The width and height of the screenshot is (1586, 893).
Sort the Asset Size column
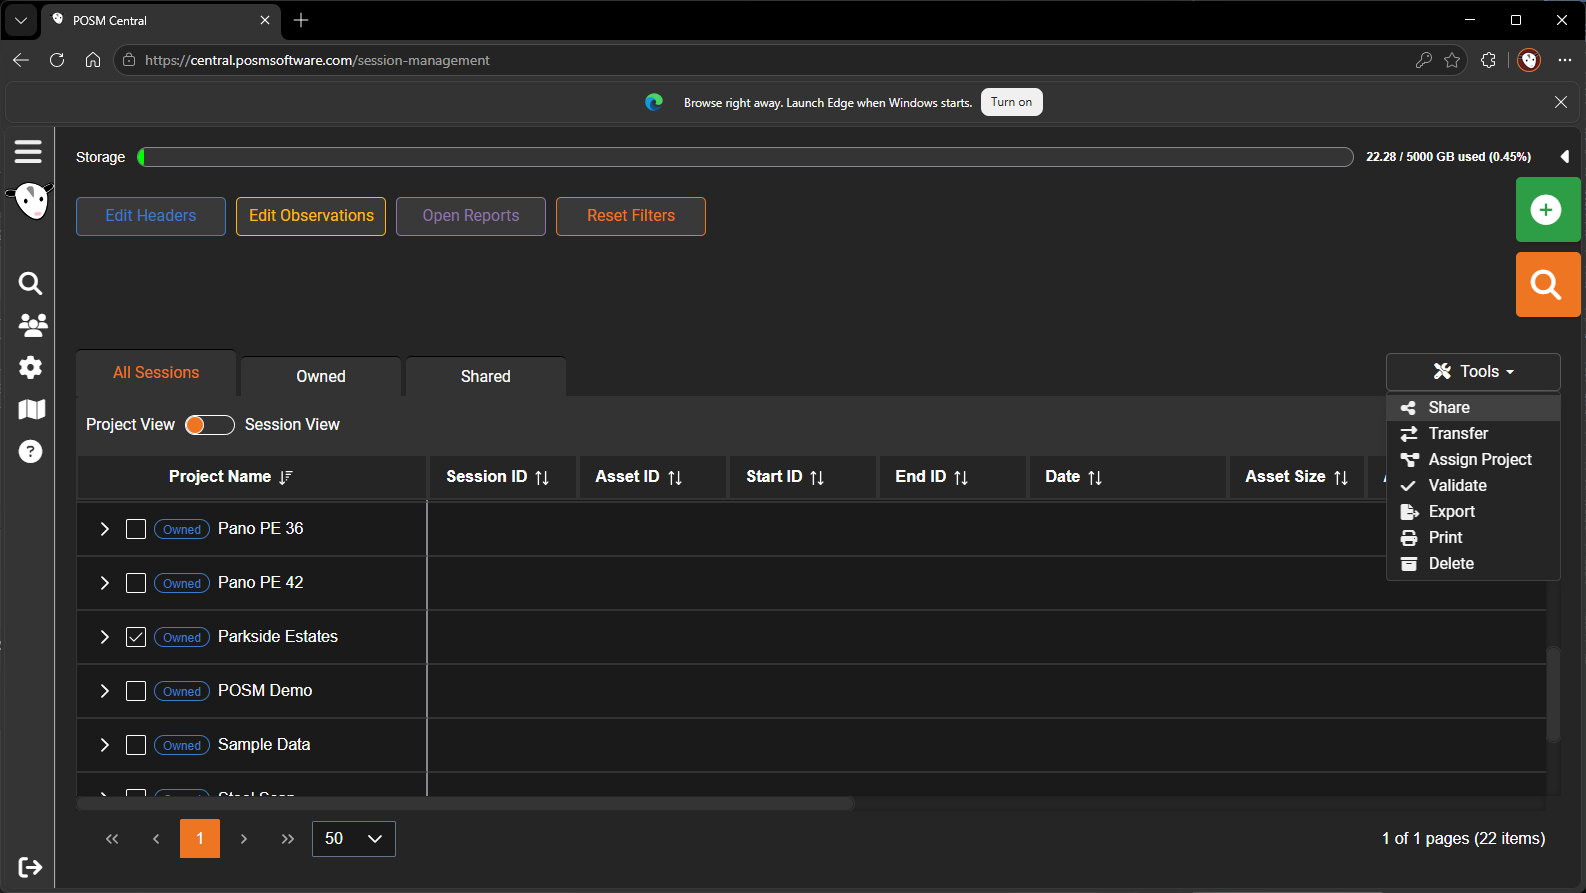pyautogui.click(x=1341, y=478)
